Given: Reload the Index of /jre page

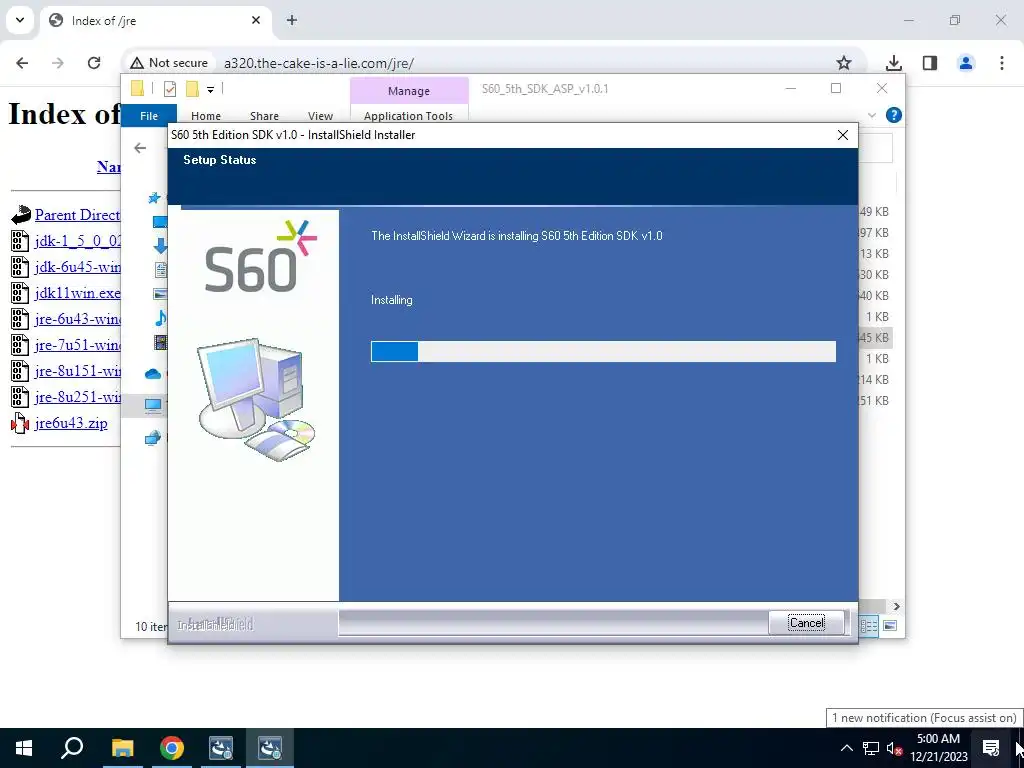Looking at the screenshot, I should tap(94, 63).
